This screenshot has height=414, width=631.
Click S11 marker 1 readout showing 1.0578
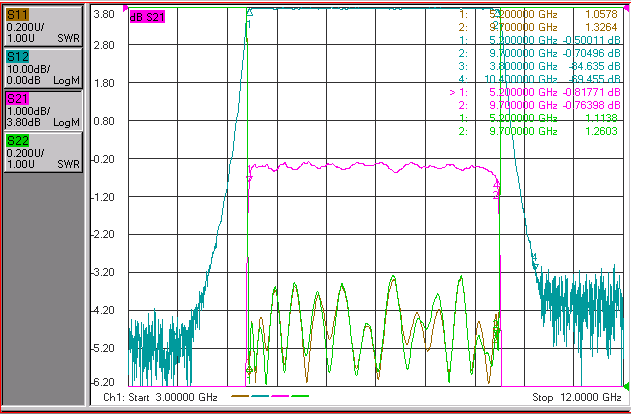click(538, 14)
